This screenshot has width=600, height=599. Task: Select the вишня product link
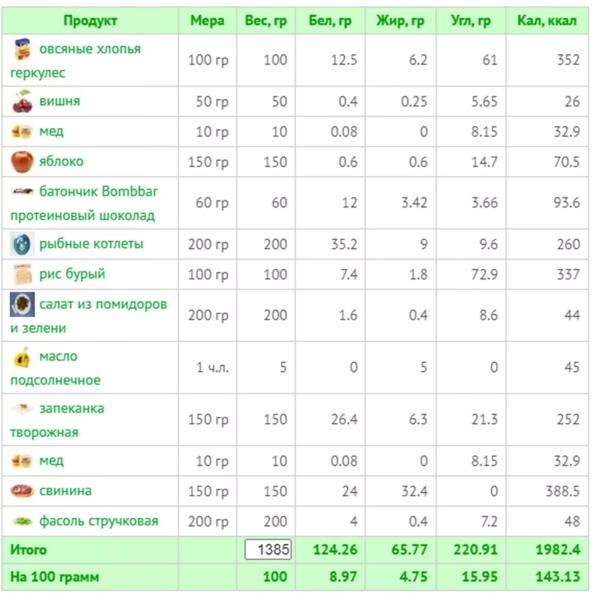coord(60,102)
